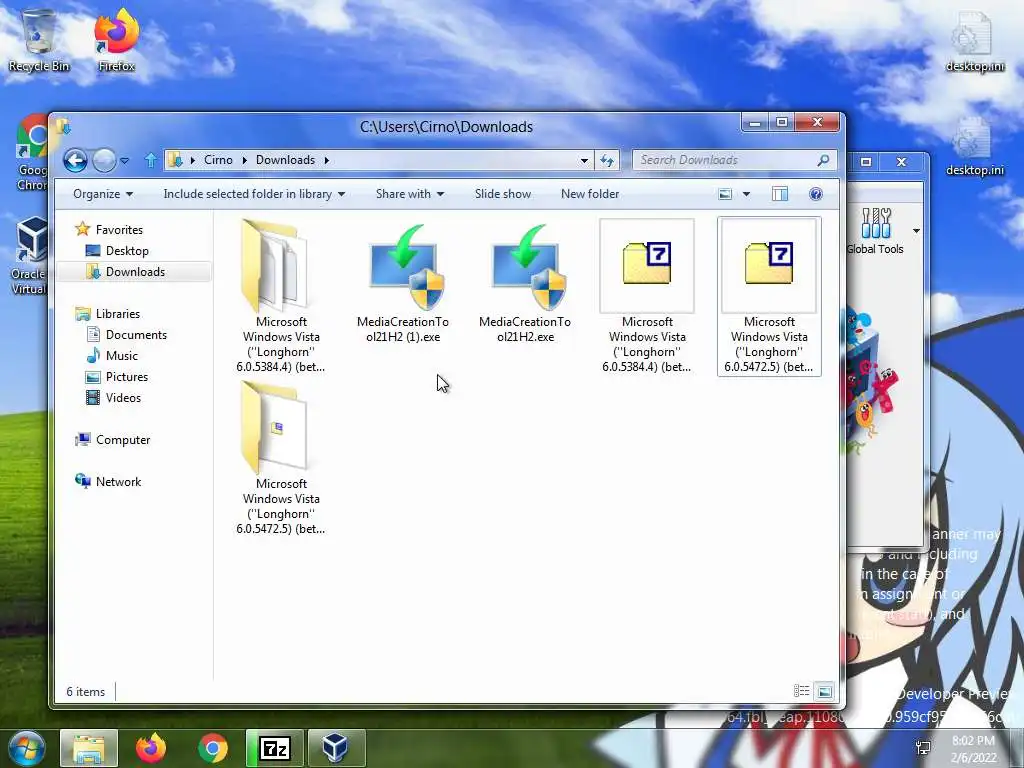Click Slide show in the toolbar

click(x=503, y=194)
